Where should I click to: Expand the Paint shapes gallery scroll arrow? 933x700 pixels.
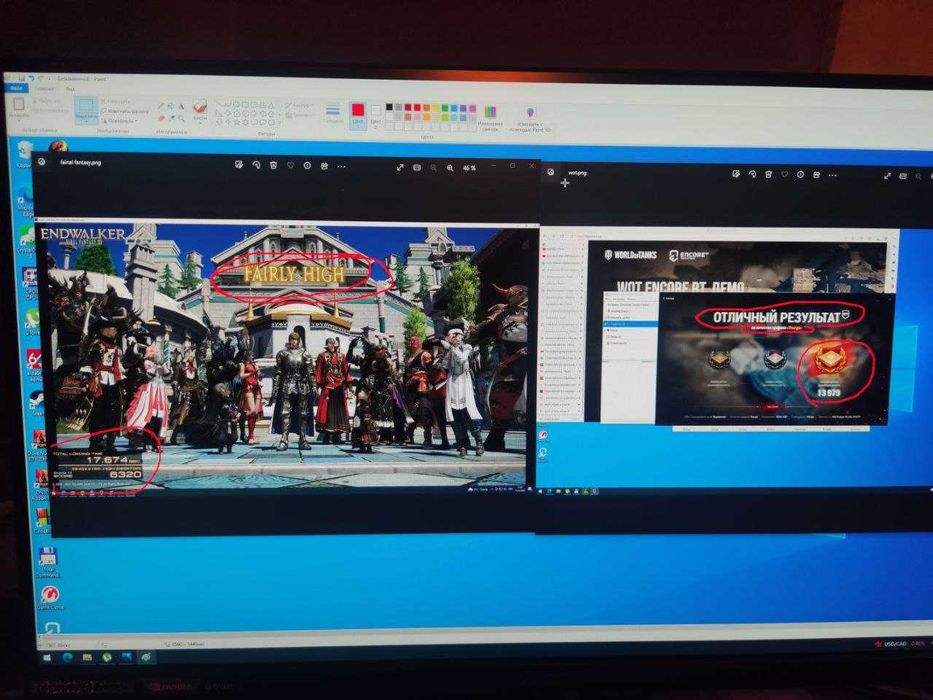pos(278,123)
